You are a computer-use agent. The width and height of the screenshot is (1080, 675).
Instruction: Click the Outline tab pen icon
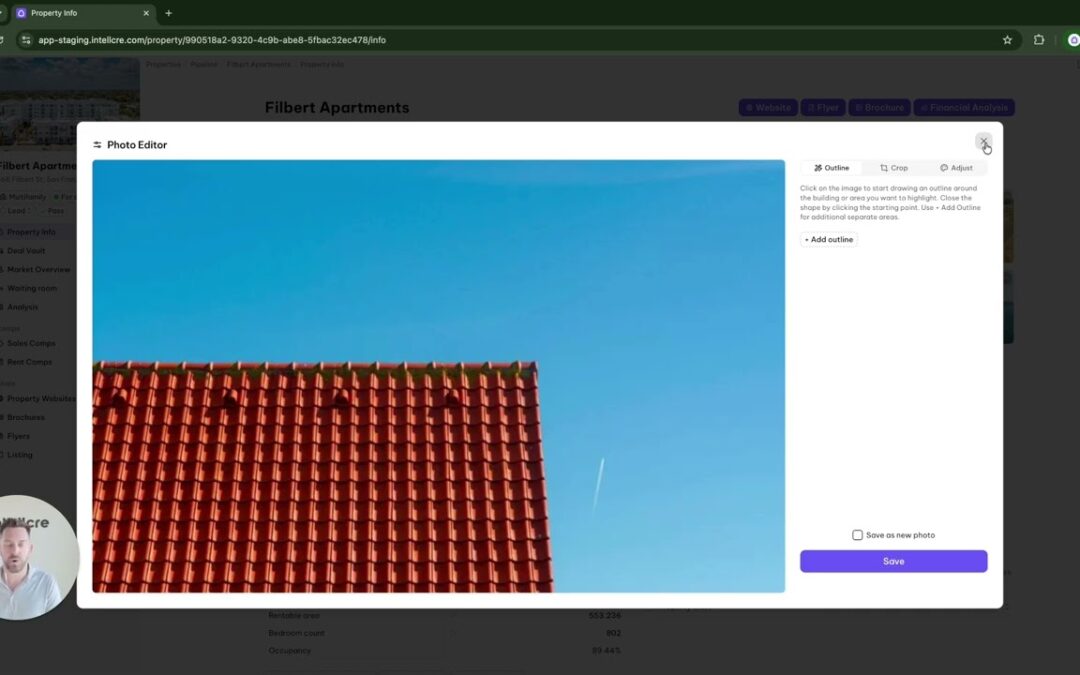[x=818, y=168]
